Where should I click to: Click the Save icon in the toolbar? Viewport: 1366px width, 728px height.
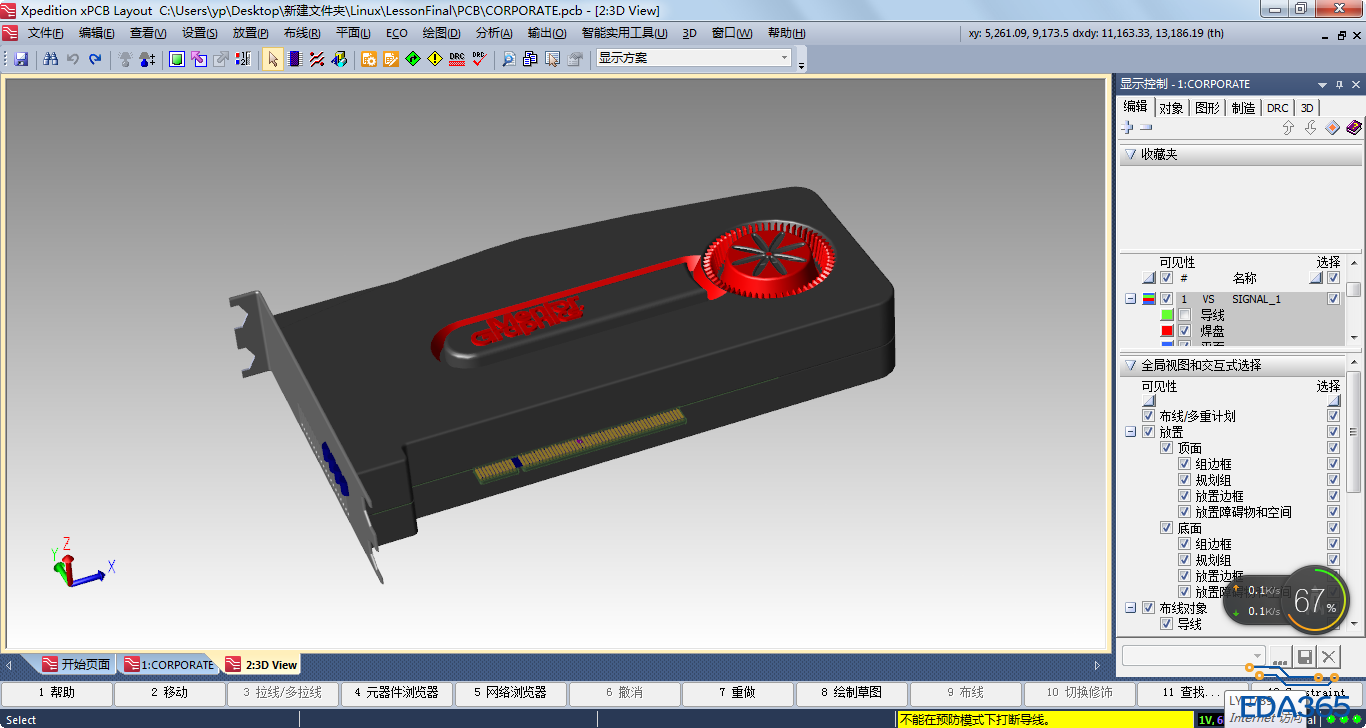21,59
